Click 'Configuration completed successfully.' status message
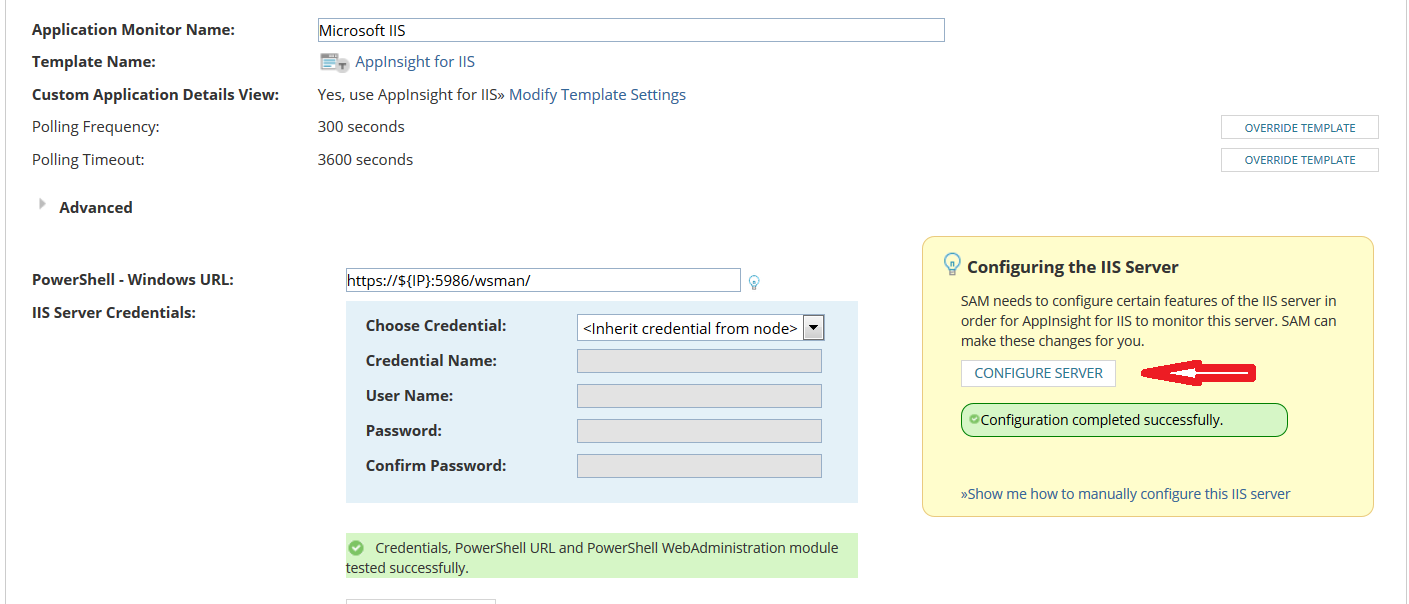This screenshot has height=604, width=1409. coord(1124,420)
